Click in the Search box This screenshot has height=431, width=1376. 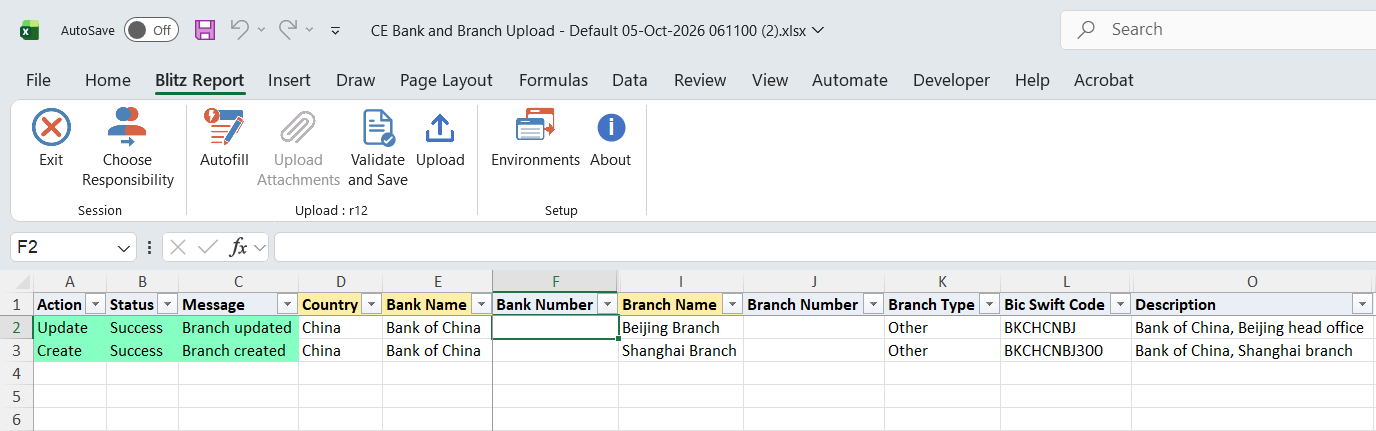(x=1218, y=30)
